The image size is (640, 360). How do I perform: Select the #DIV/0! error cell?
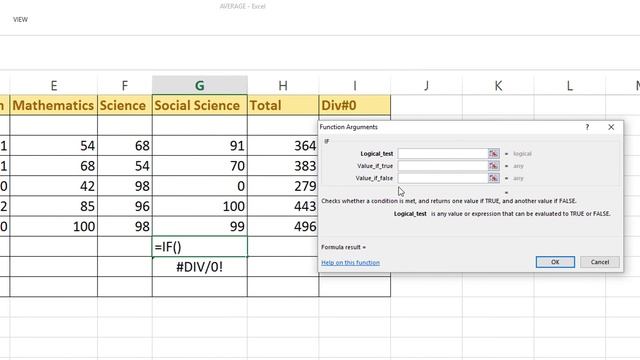200,267
